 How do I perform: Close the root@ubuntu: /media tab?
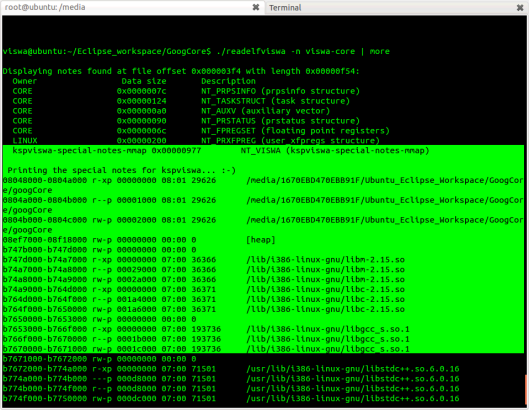pyautogui.click(x=256, y=7)
